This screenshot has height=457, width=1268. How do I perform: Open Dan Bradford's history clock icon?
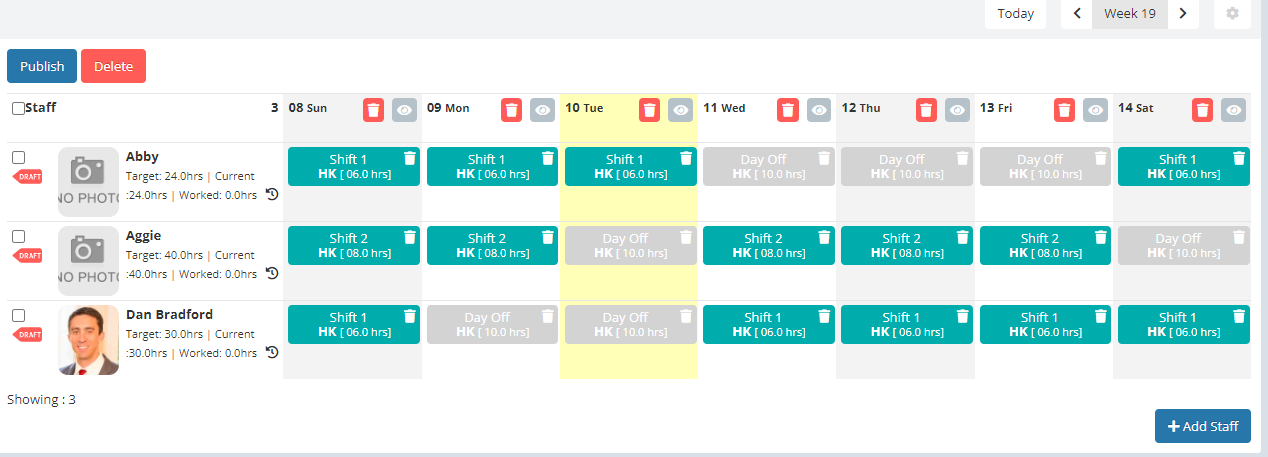click(271, 352)
